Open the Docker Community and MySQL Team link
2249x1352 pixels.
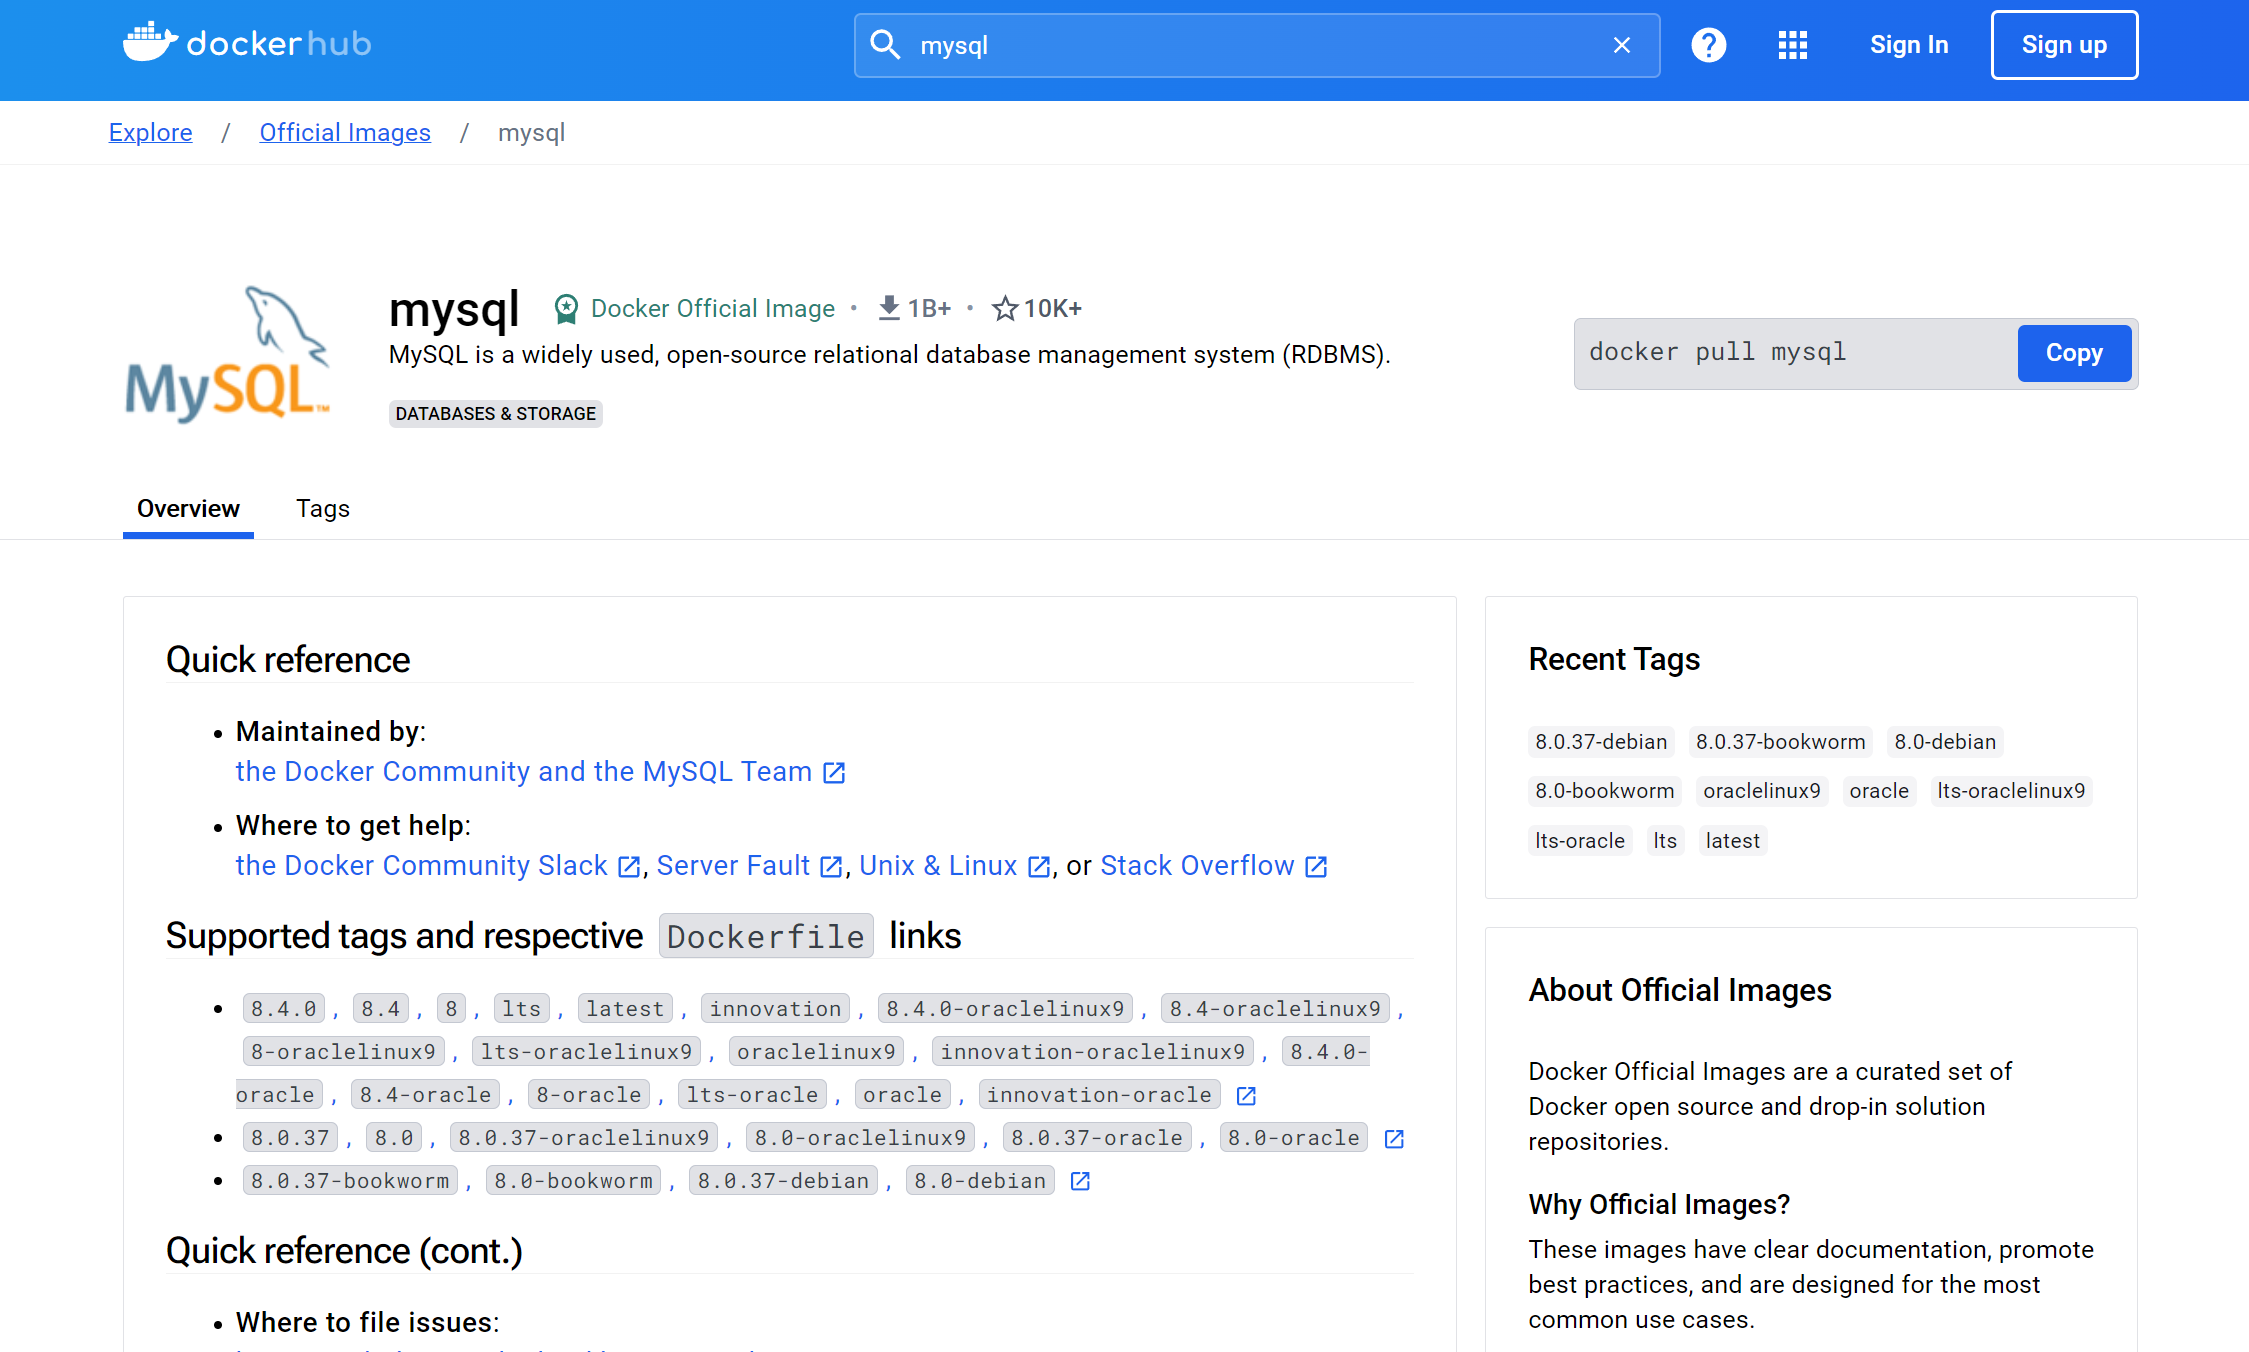524,772
